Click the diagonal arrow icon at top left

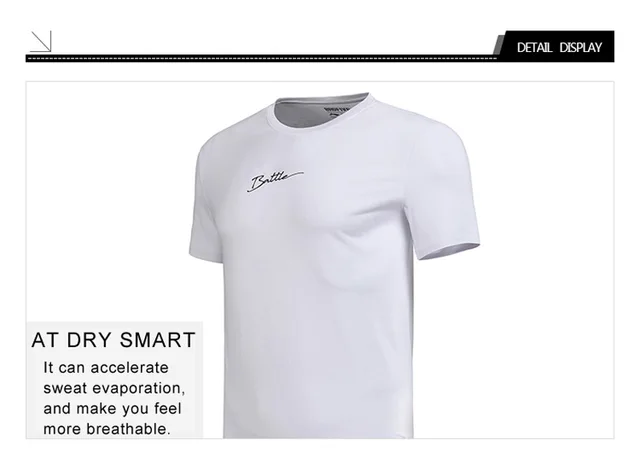point(41,41)
